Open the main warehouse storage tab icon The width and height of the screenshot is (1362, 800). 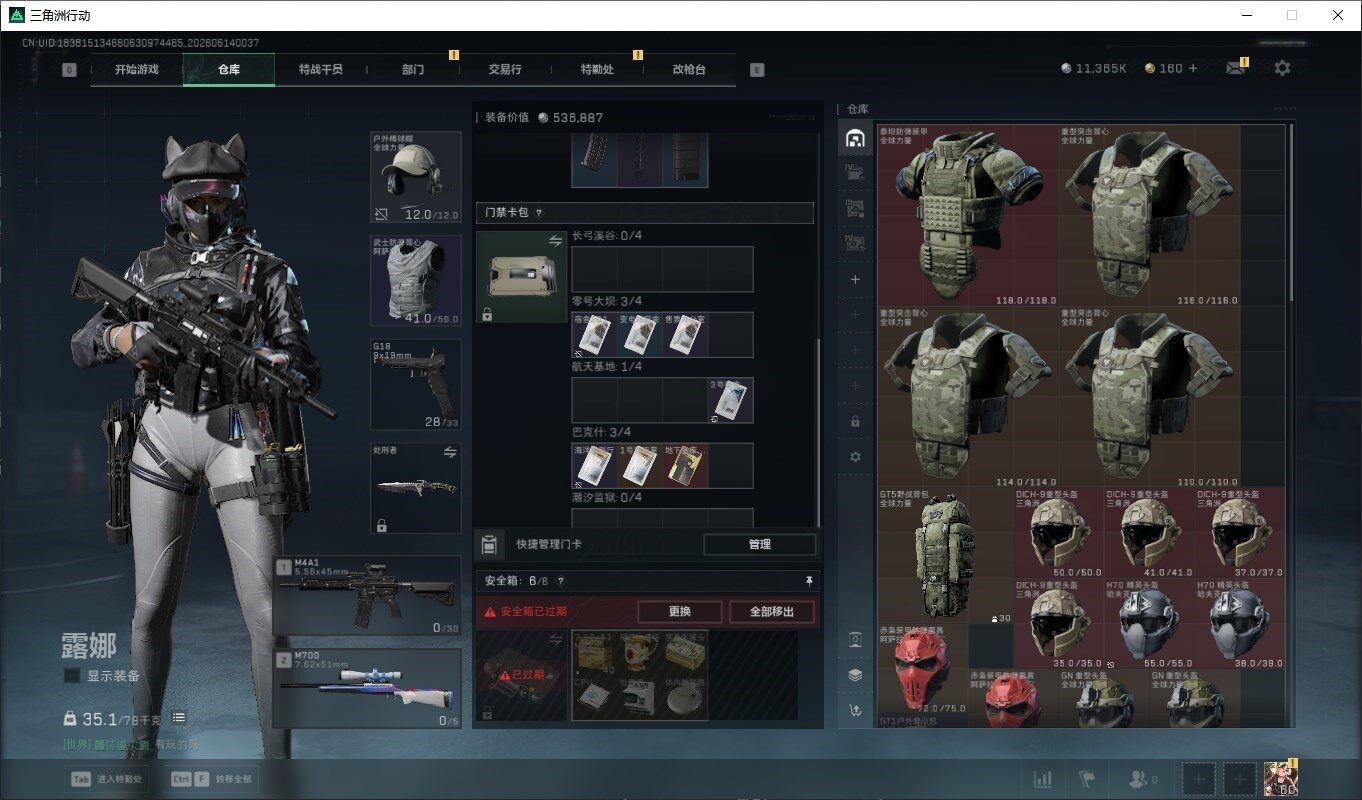click(855, 138)
